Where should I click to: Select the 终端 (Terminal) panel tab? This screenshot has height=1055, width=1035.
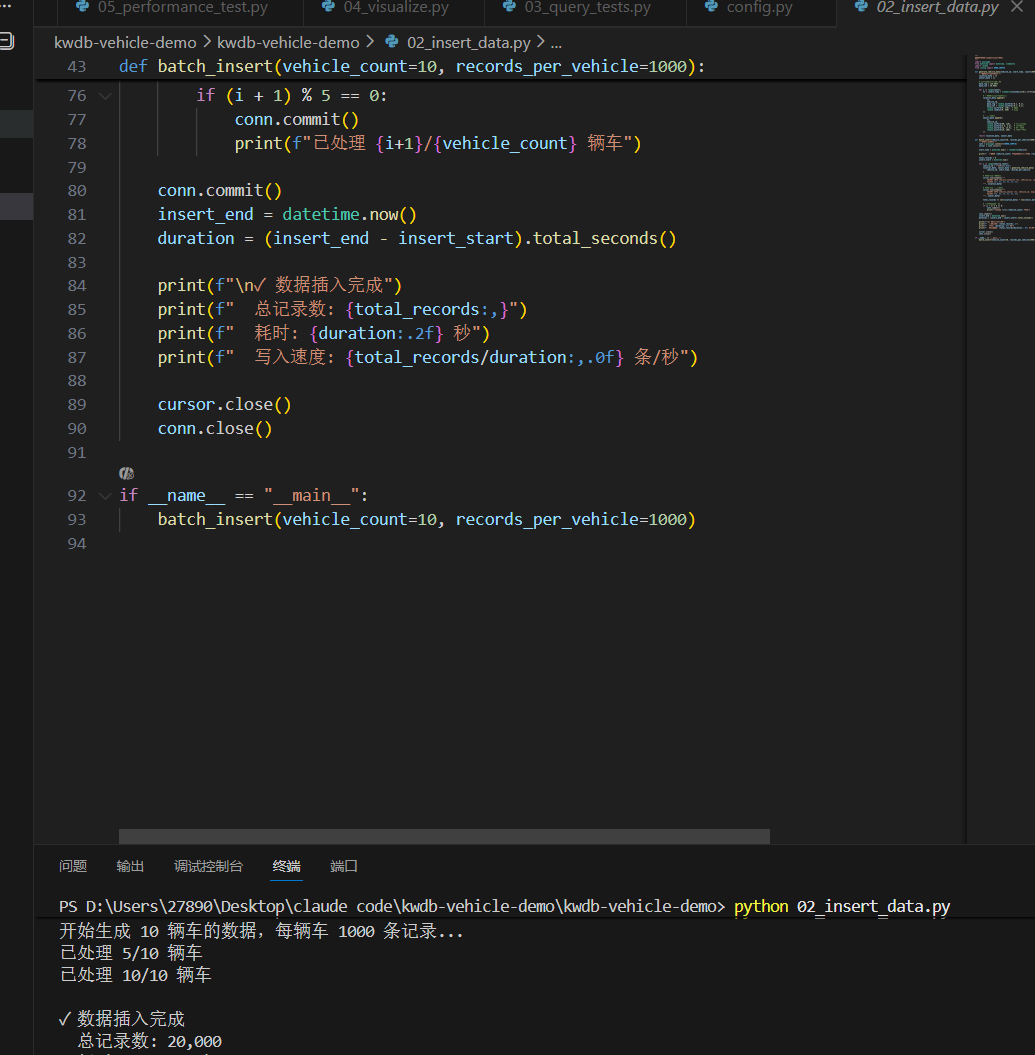287,866
